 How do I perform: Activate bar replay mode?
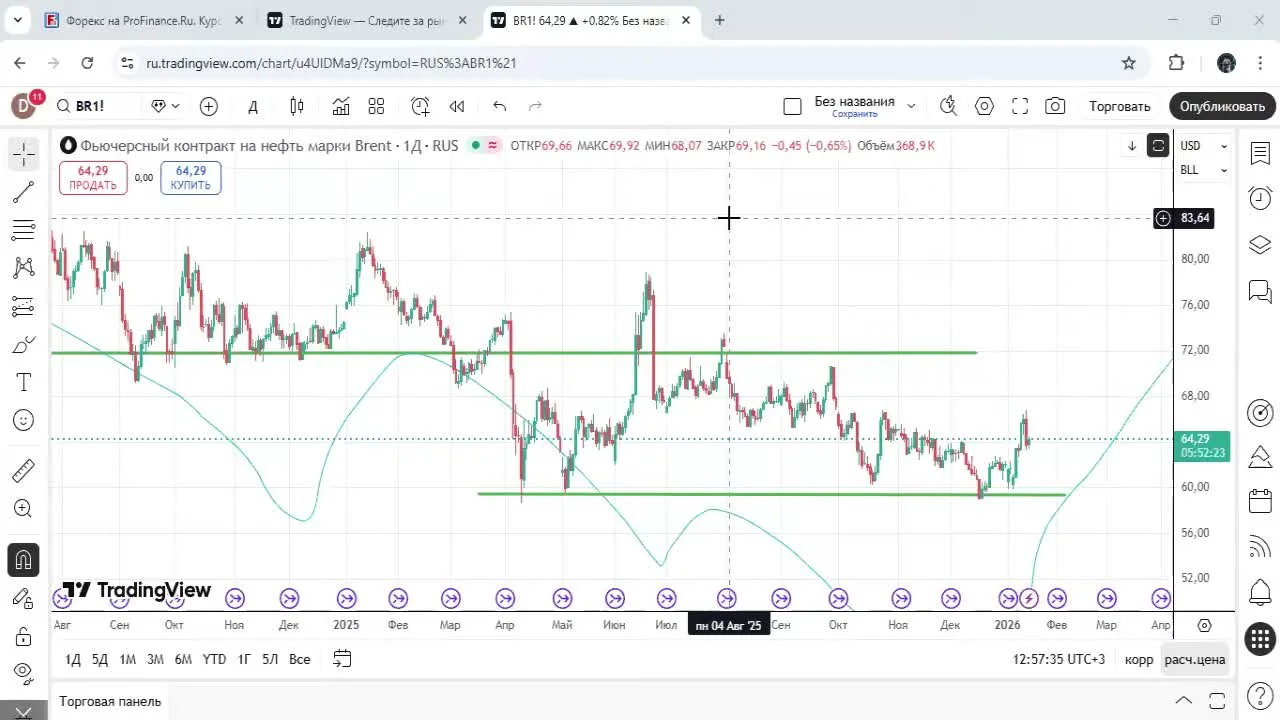click(x=456, y=106)
